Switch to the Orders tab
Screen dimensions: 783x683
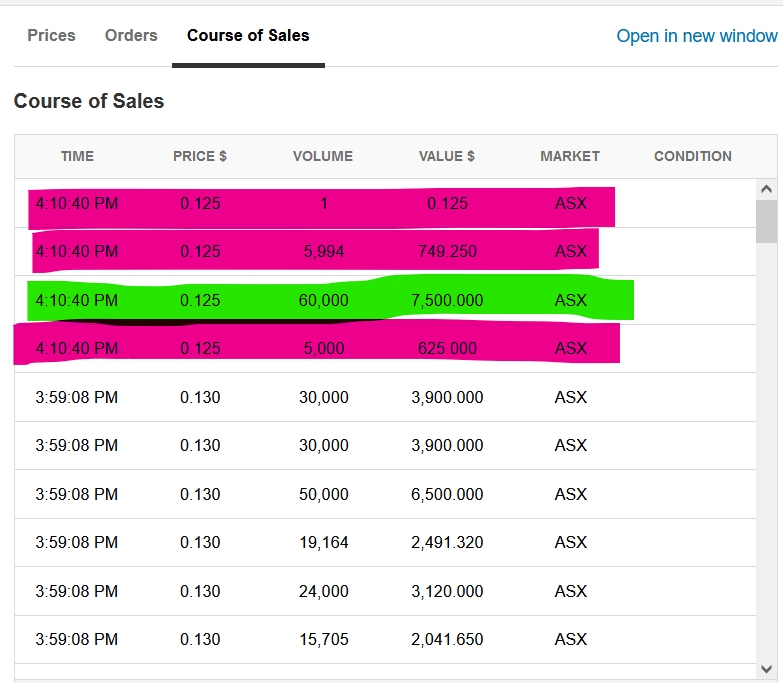click(x=131, y=35)
